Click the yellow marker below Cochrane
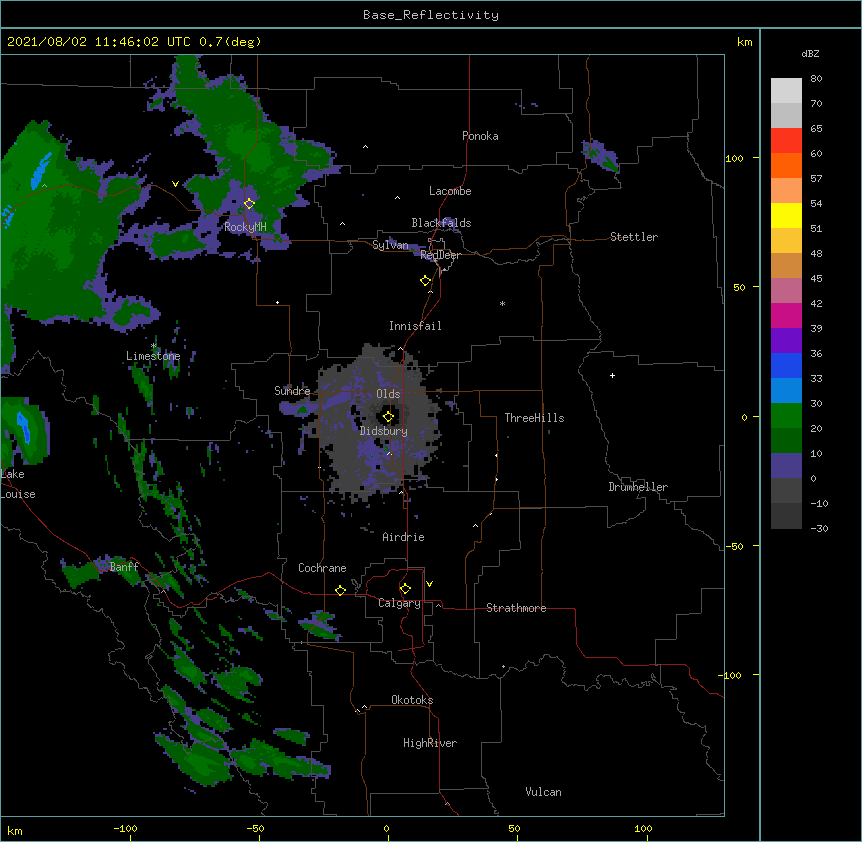 [340, 590]
